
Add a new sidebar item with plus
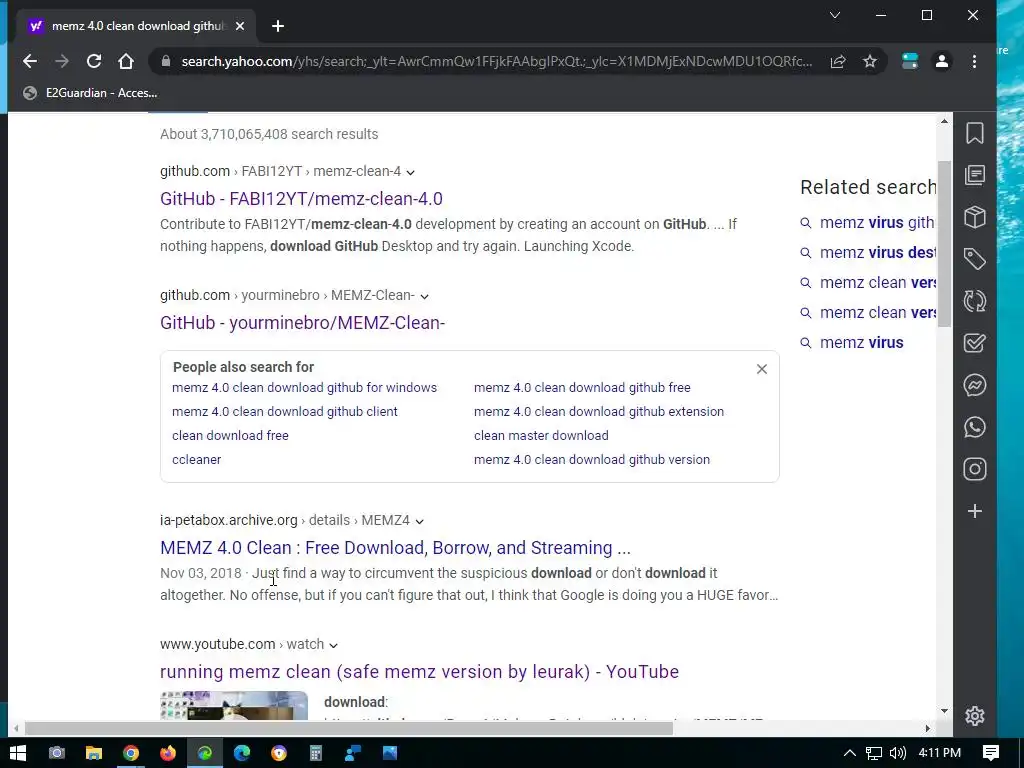point(975,511)
